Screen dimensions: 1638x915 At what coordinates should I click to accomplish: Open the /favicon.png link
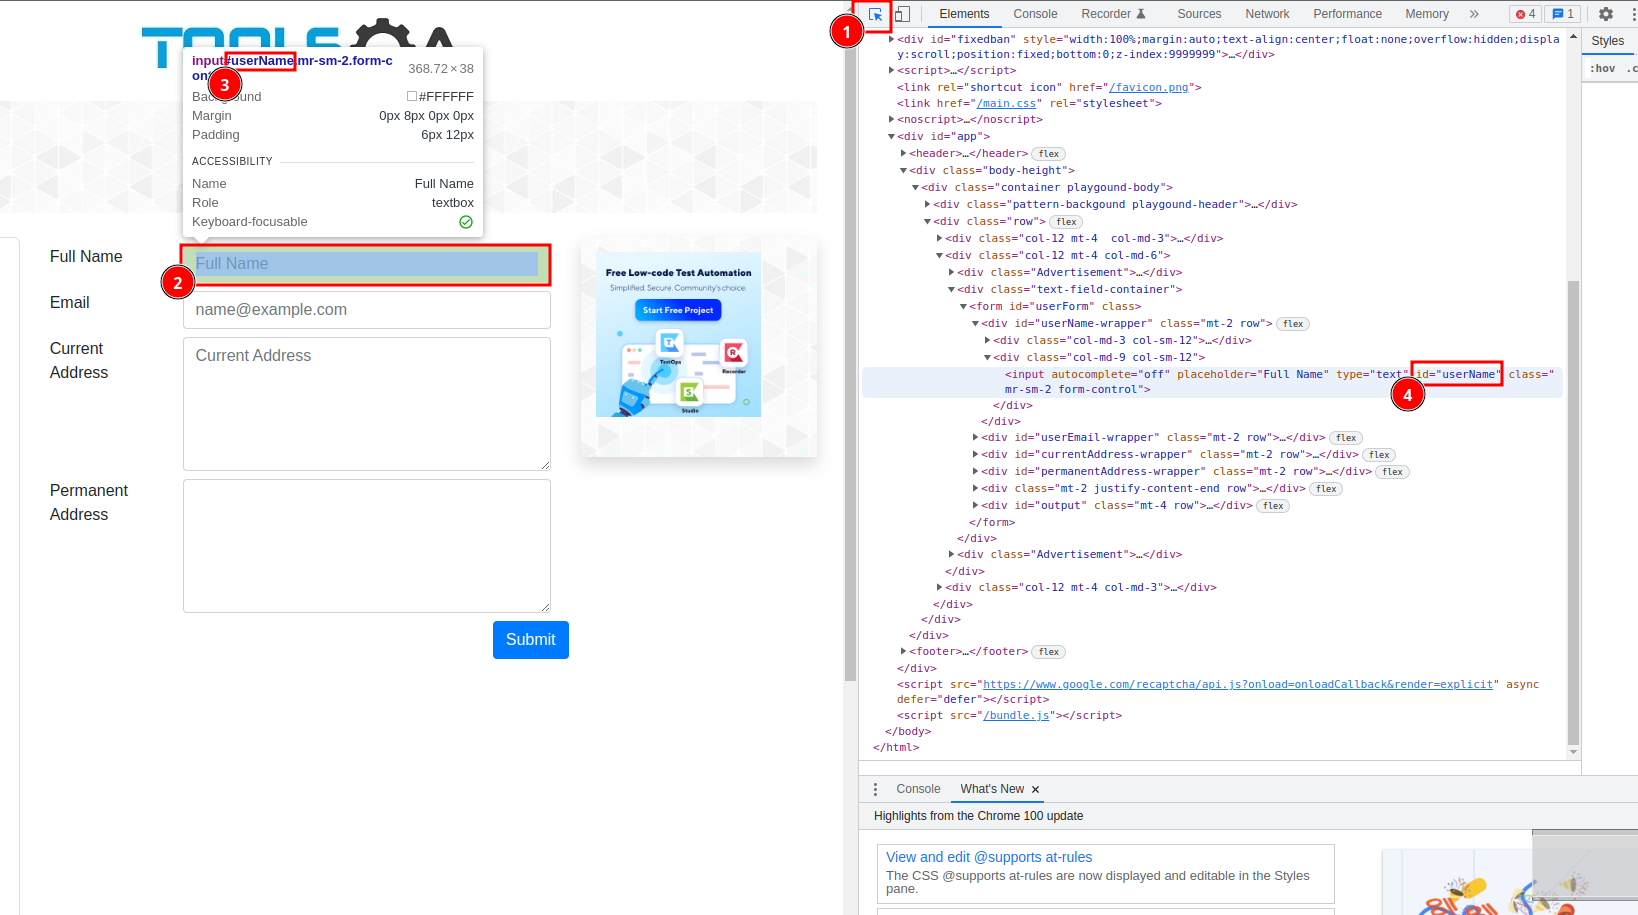[x=1148, y=87]
